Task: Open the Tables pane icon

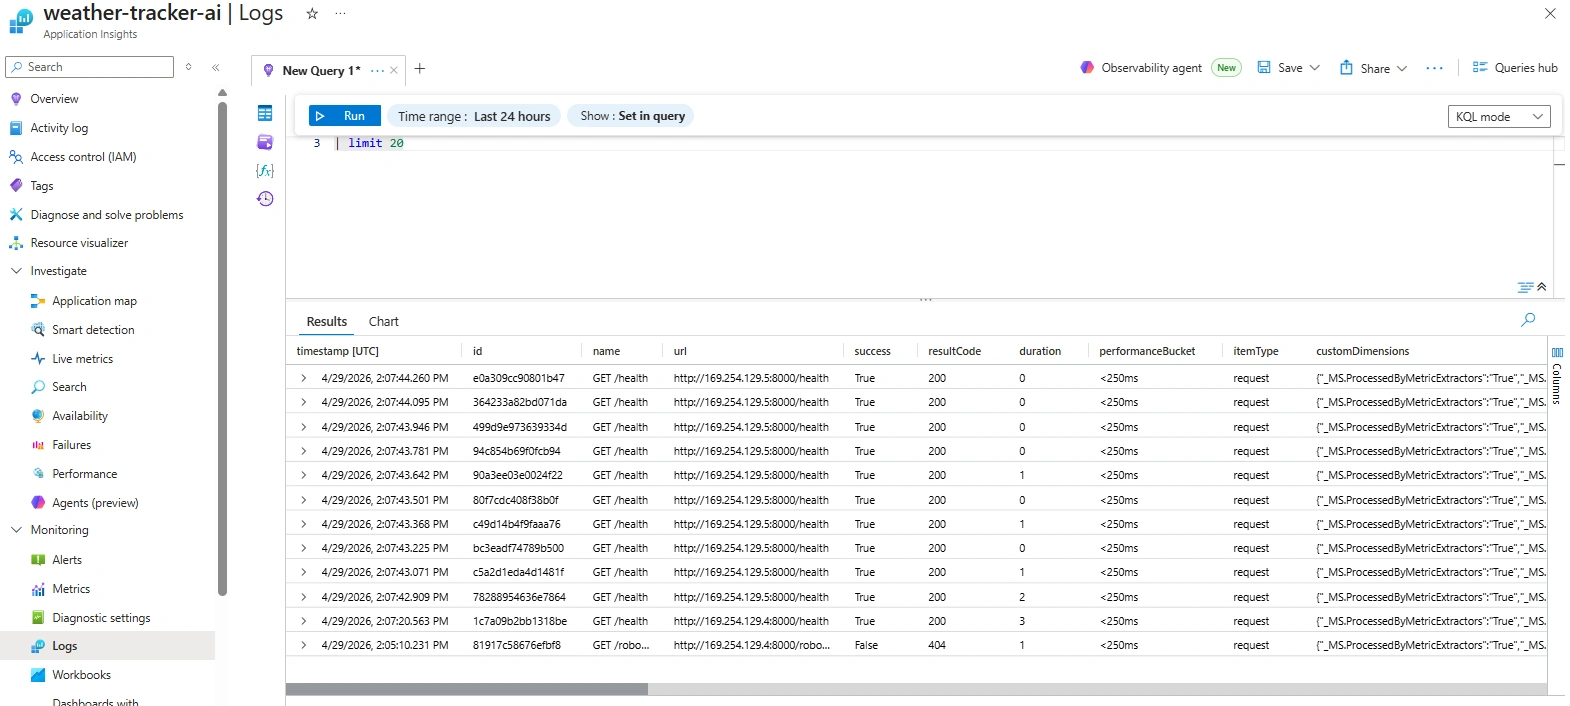Action: tap(265, 113)
